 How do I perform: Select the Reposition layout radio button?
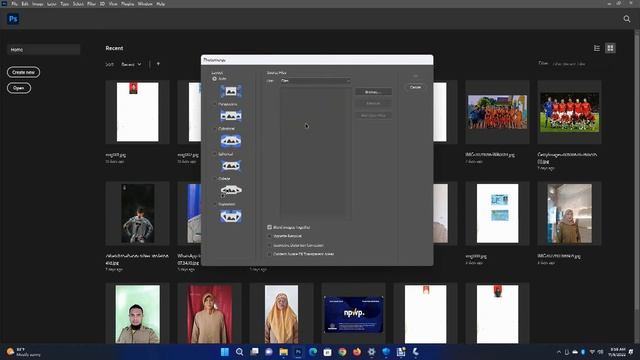pos(214,204)
